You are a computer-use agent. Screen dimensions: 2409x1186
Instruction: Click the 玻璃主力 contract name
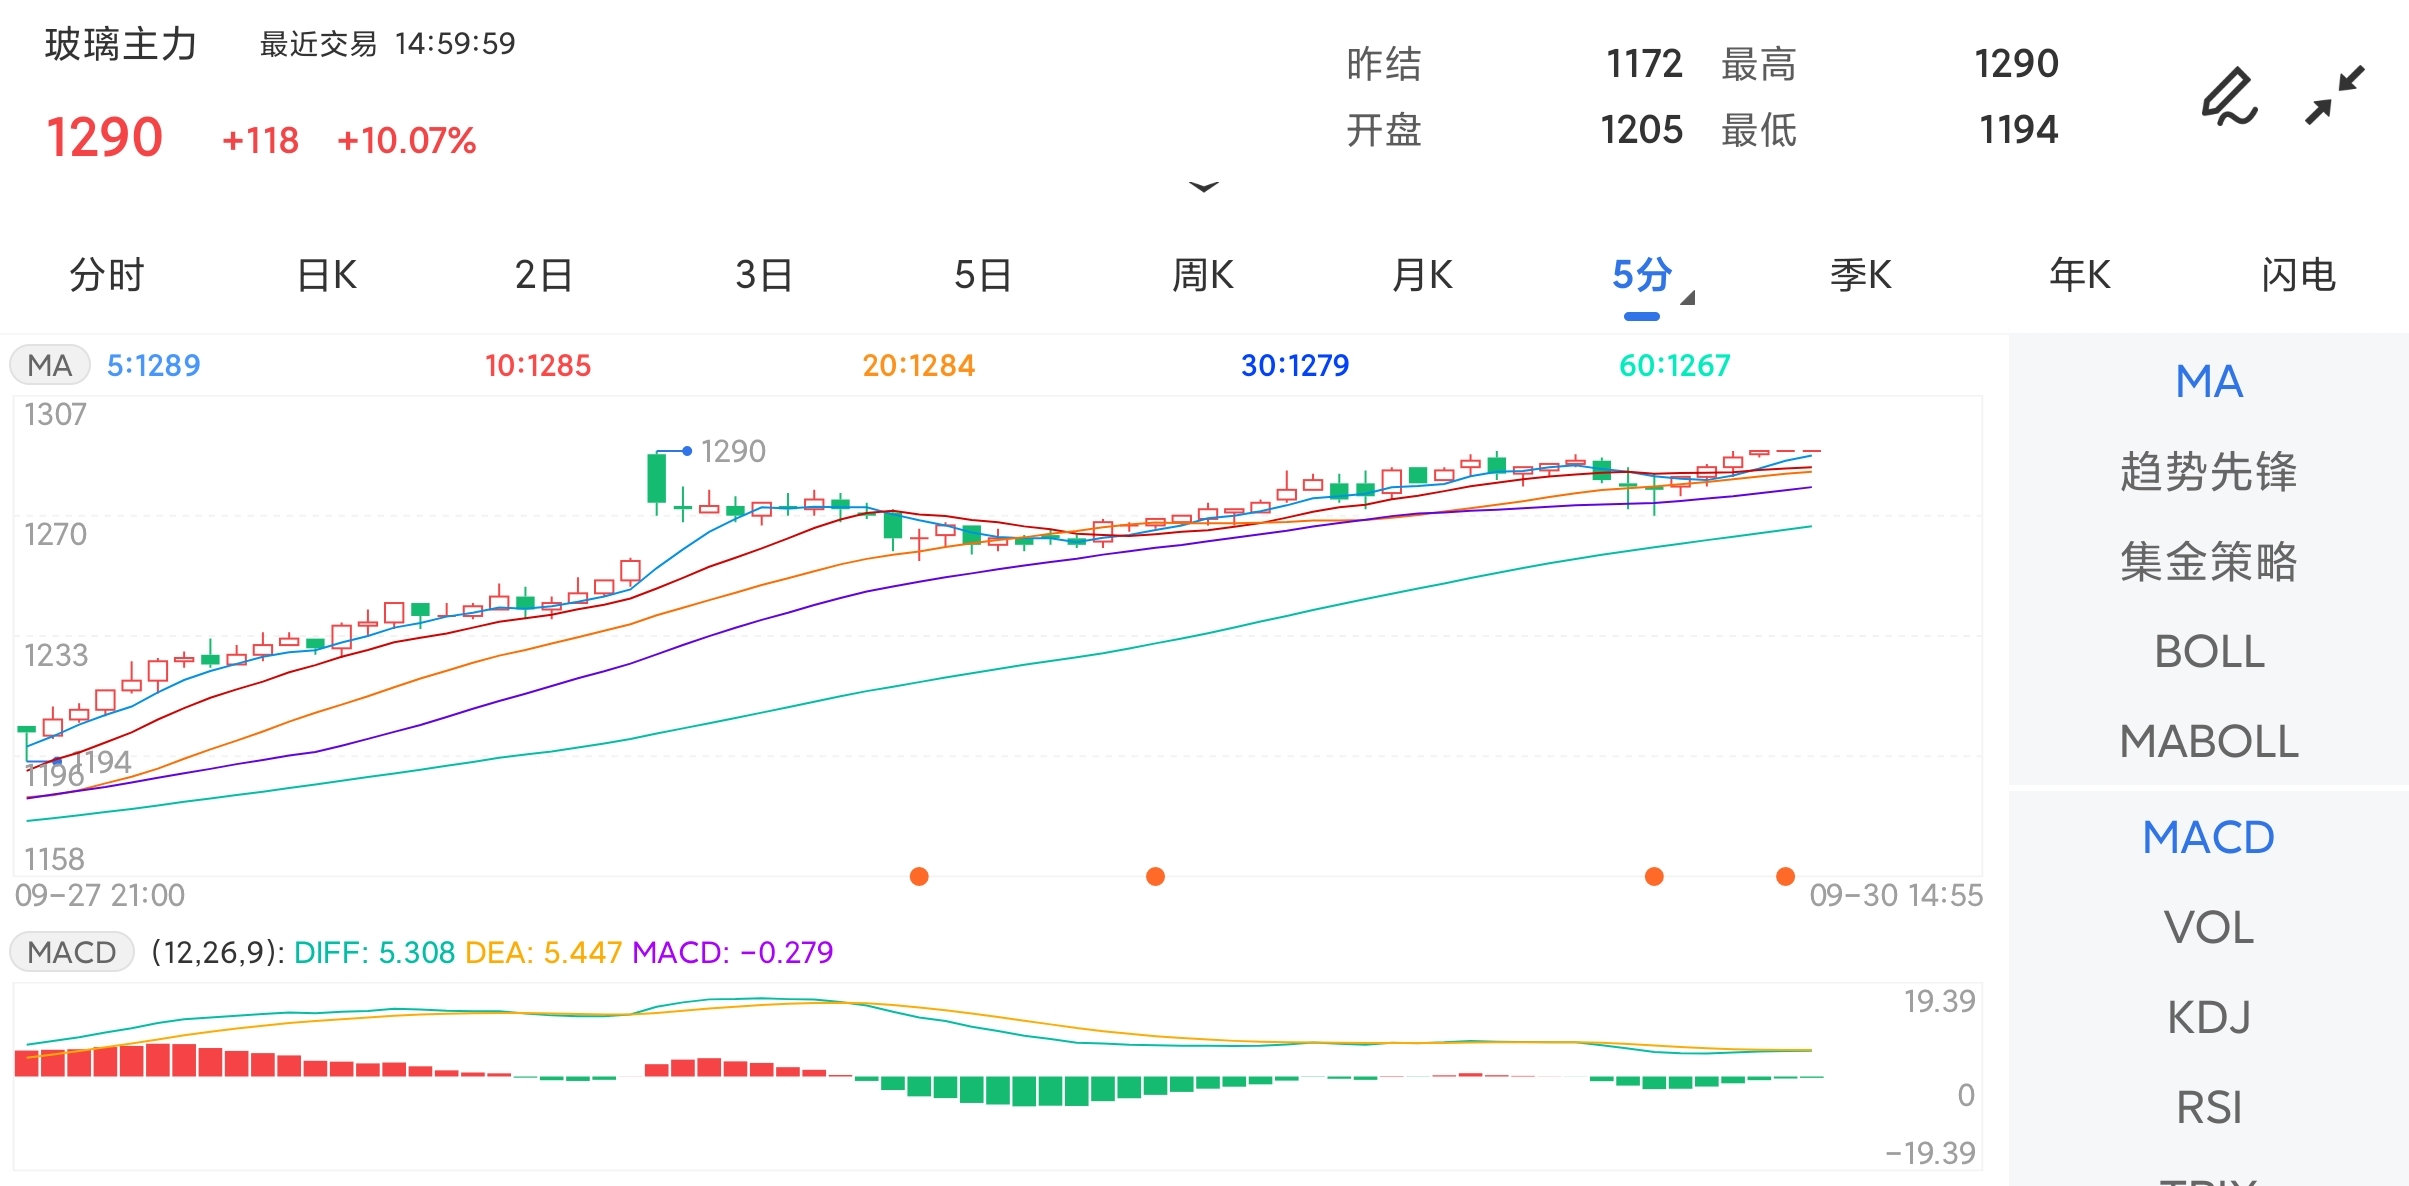121,44
